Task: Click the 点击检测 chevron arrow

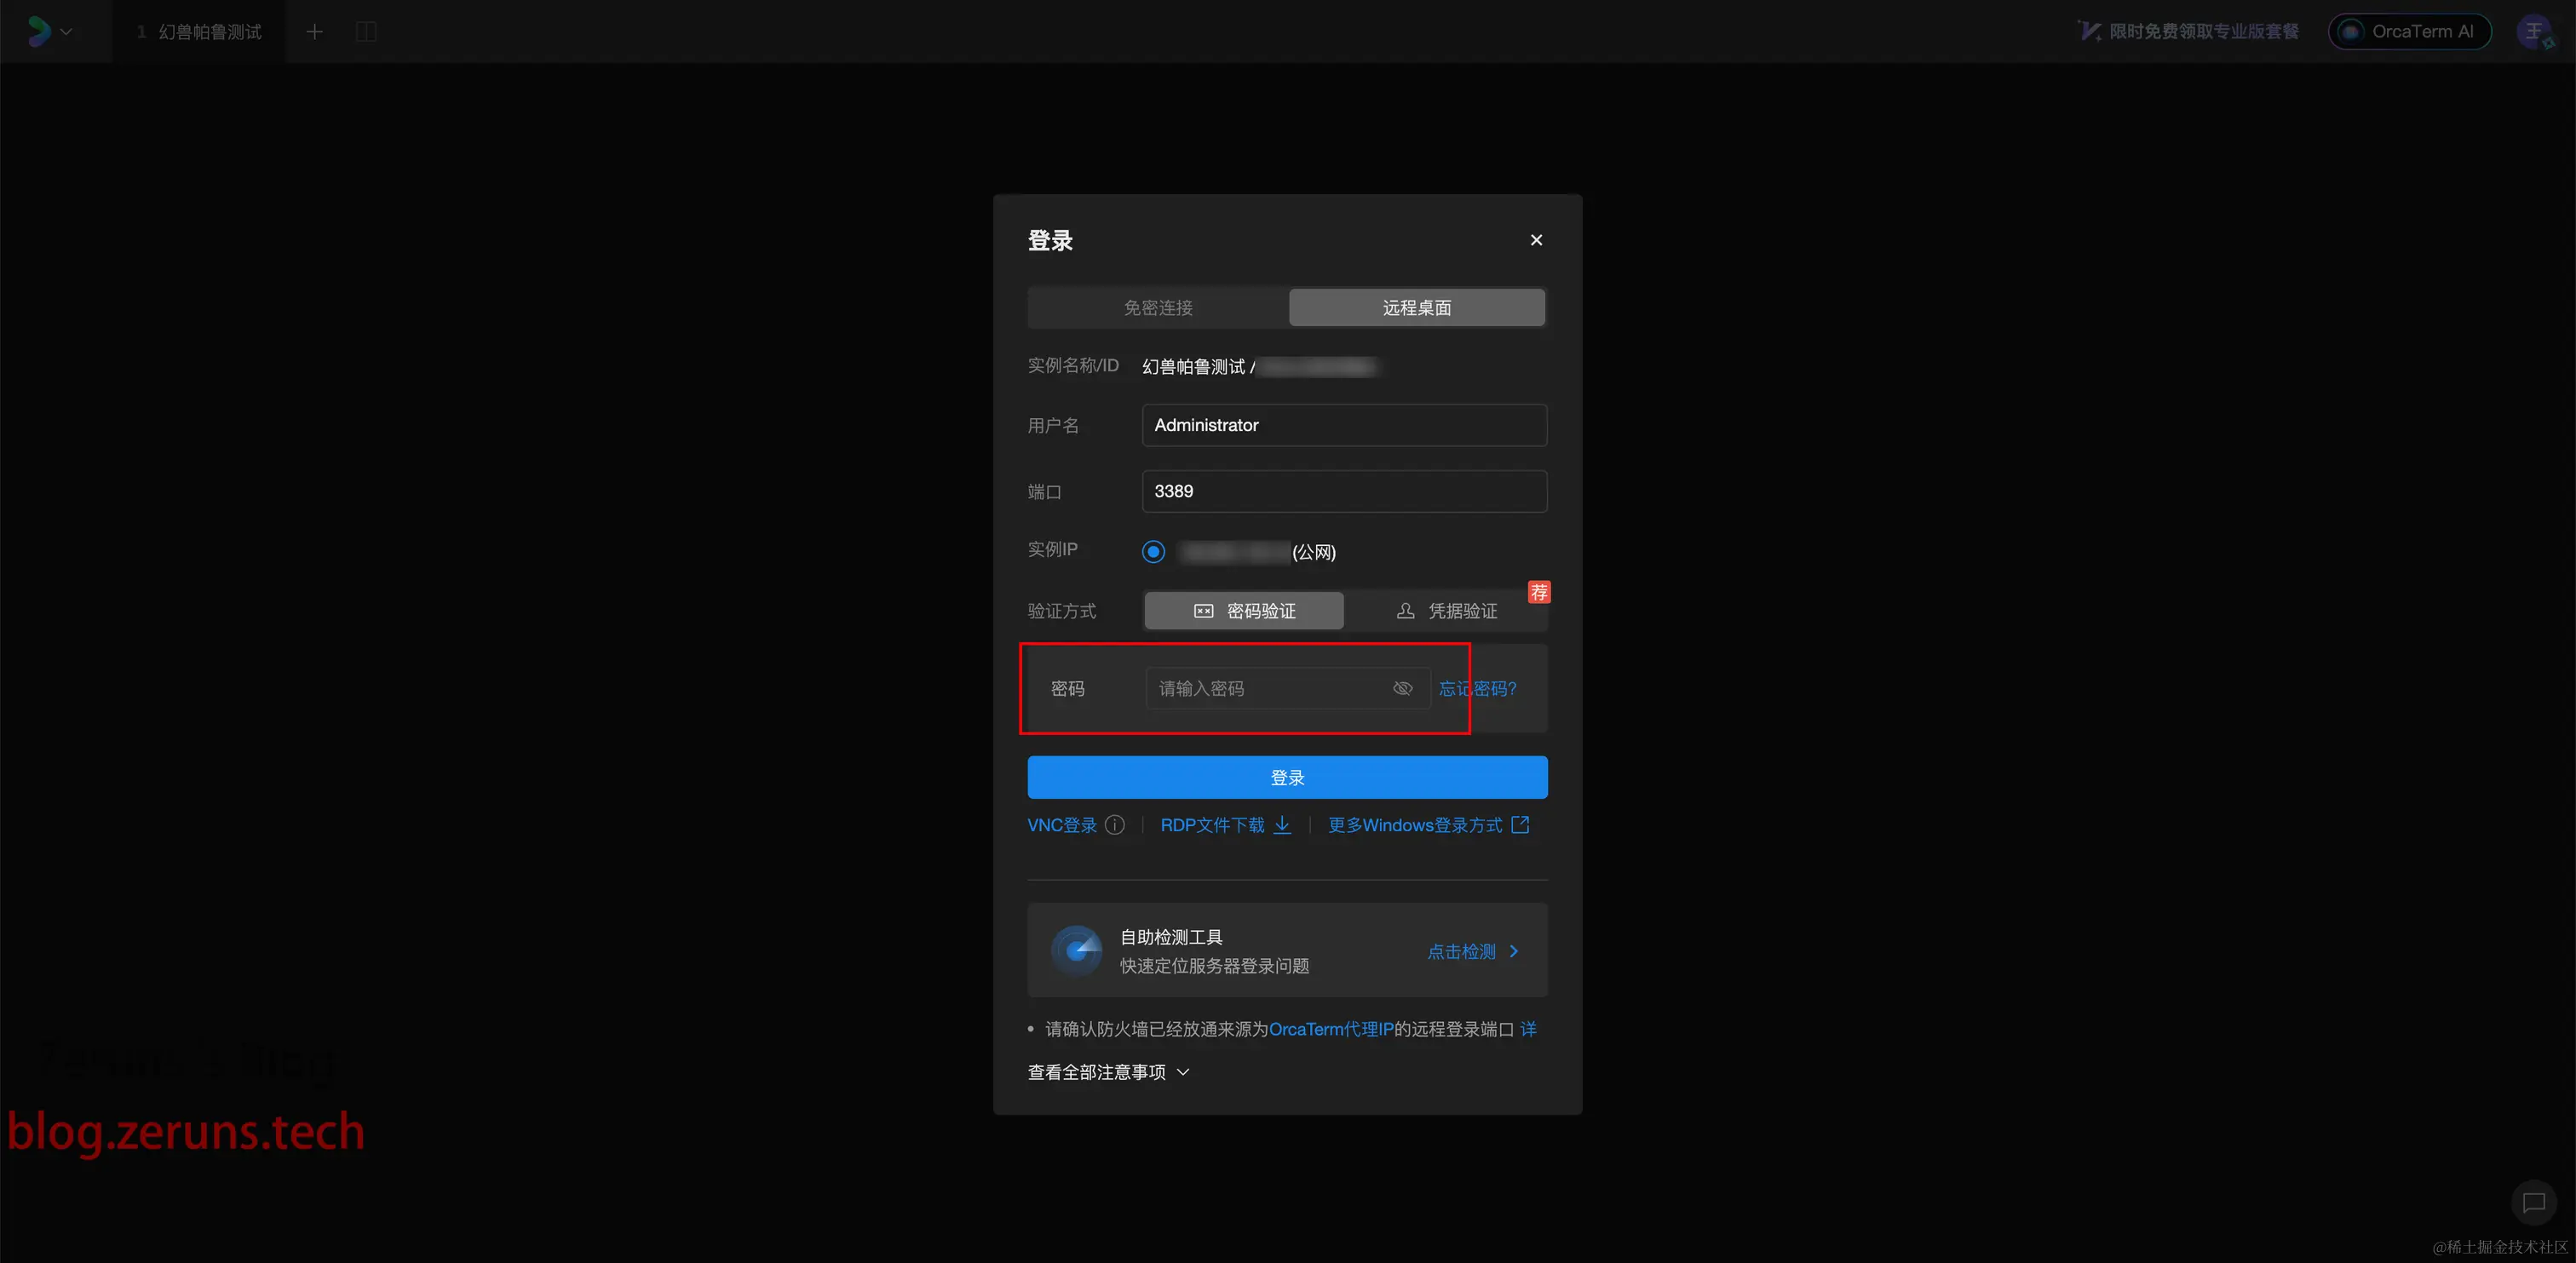Action: click(x=1513, y=951)
